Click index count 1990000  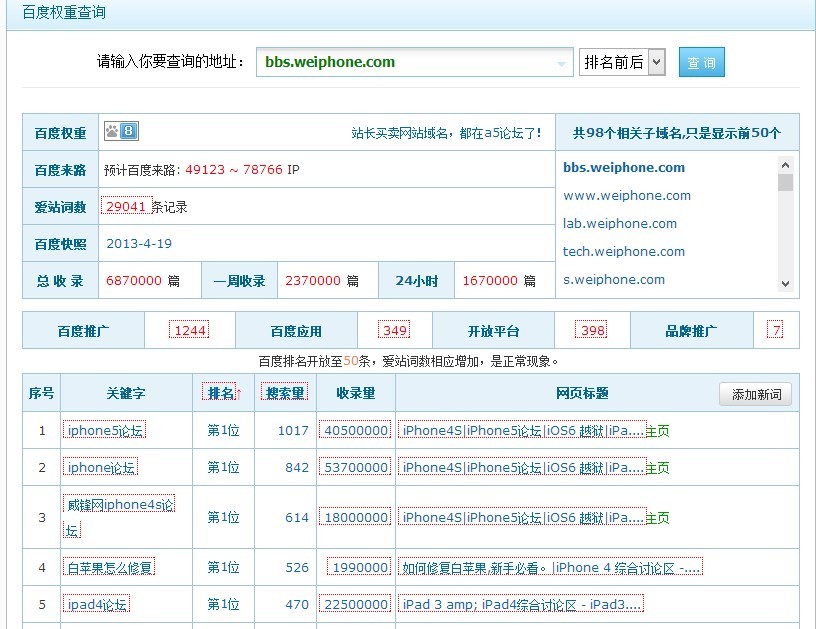(x=359, y=567)
